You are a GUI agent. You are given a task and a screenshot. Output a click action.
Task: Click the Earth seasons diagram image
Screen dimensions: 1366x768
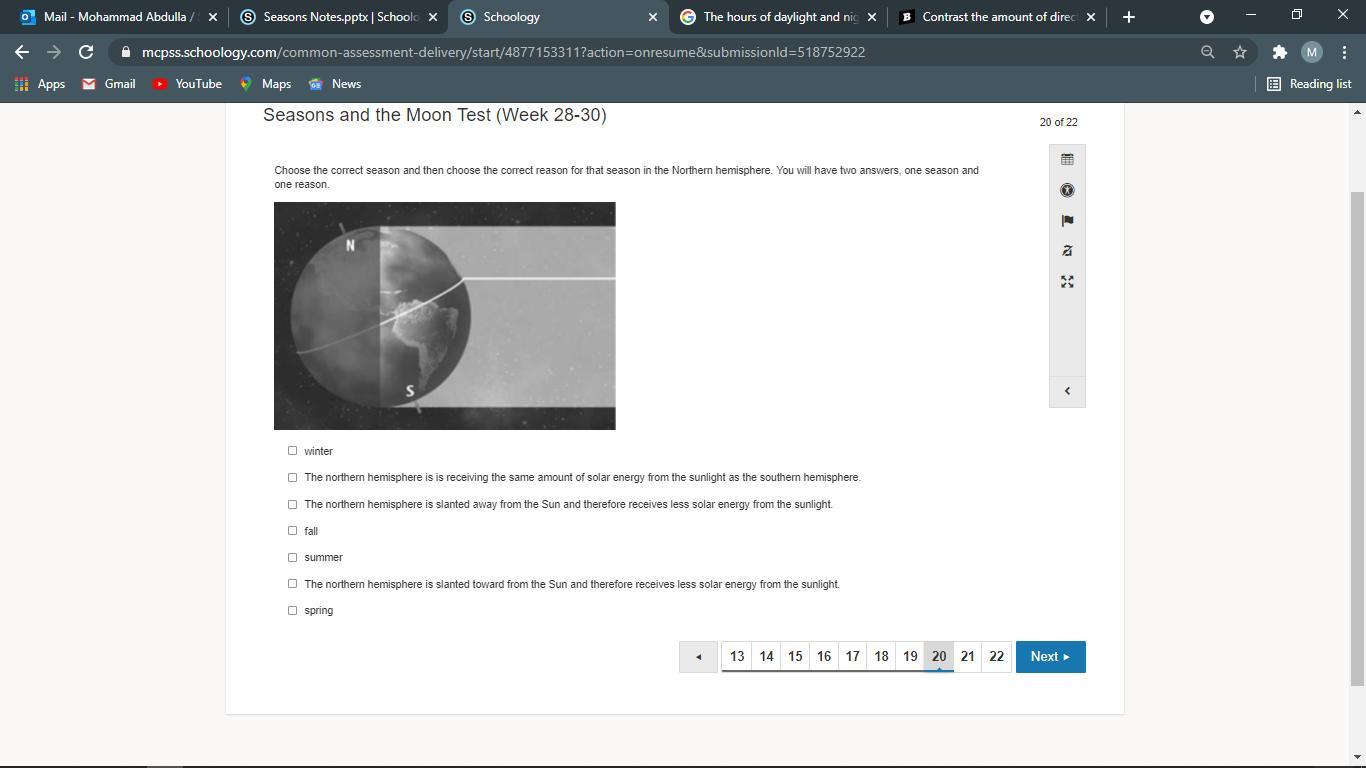pos(445,316)
